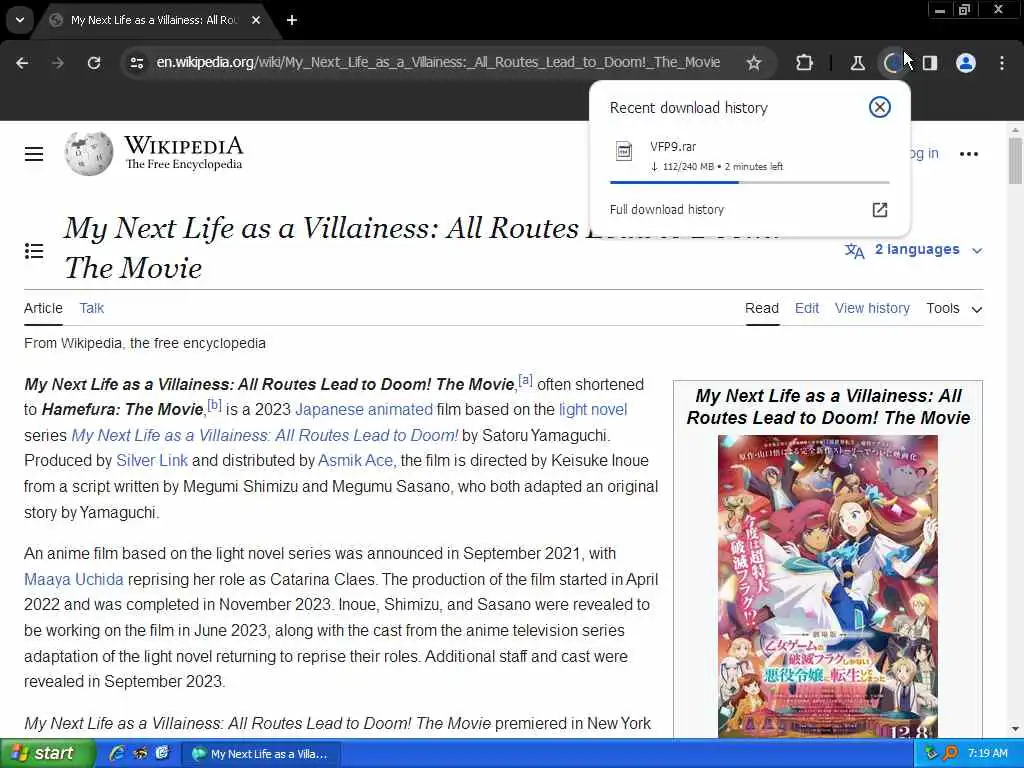Click the third quick launch icon
This screenshot has width=1024, height=768.
(162, 753)
